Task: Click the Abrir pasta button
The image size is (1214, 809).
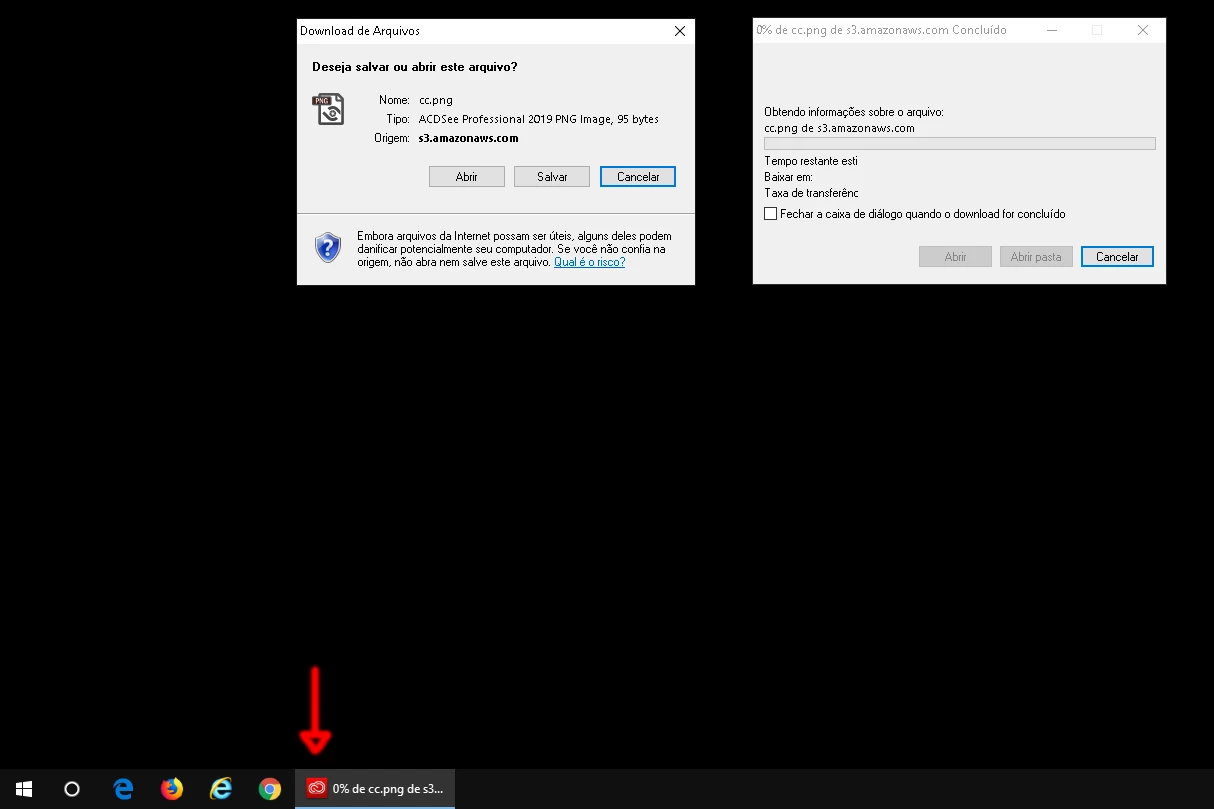Action: [x=1036, y=257]
